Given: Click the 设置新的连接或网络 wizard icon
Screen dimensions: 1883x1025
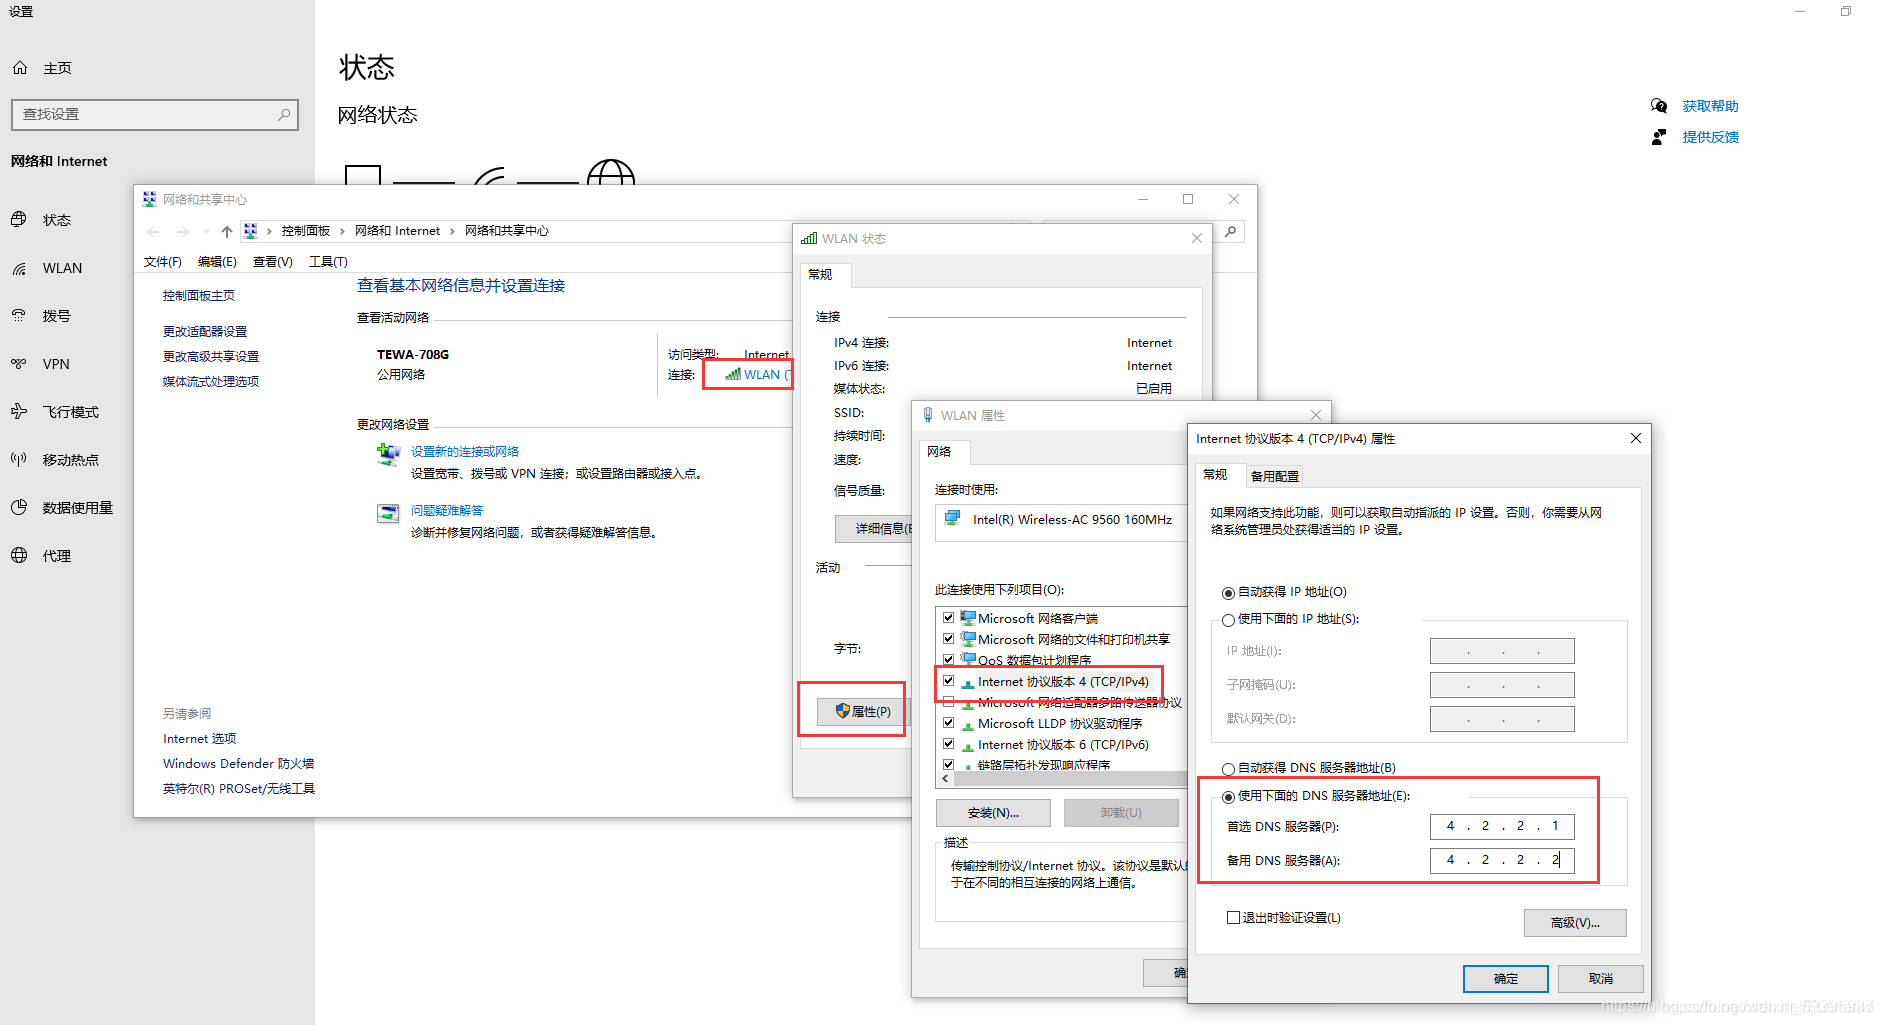Looking at the screenshot, I should 388,455.
